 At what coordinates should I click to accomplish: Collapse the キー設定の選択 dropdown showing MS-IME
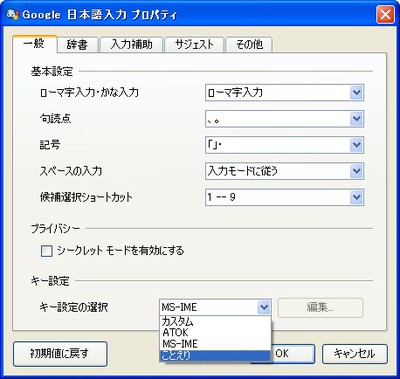(x=215, y=307)
